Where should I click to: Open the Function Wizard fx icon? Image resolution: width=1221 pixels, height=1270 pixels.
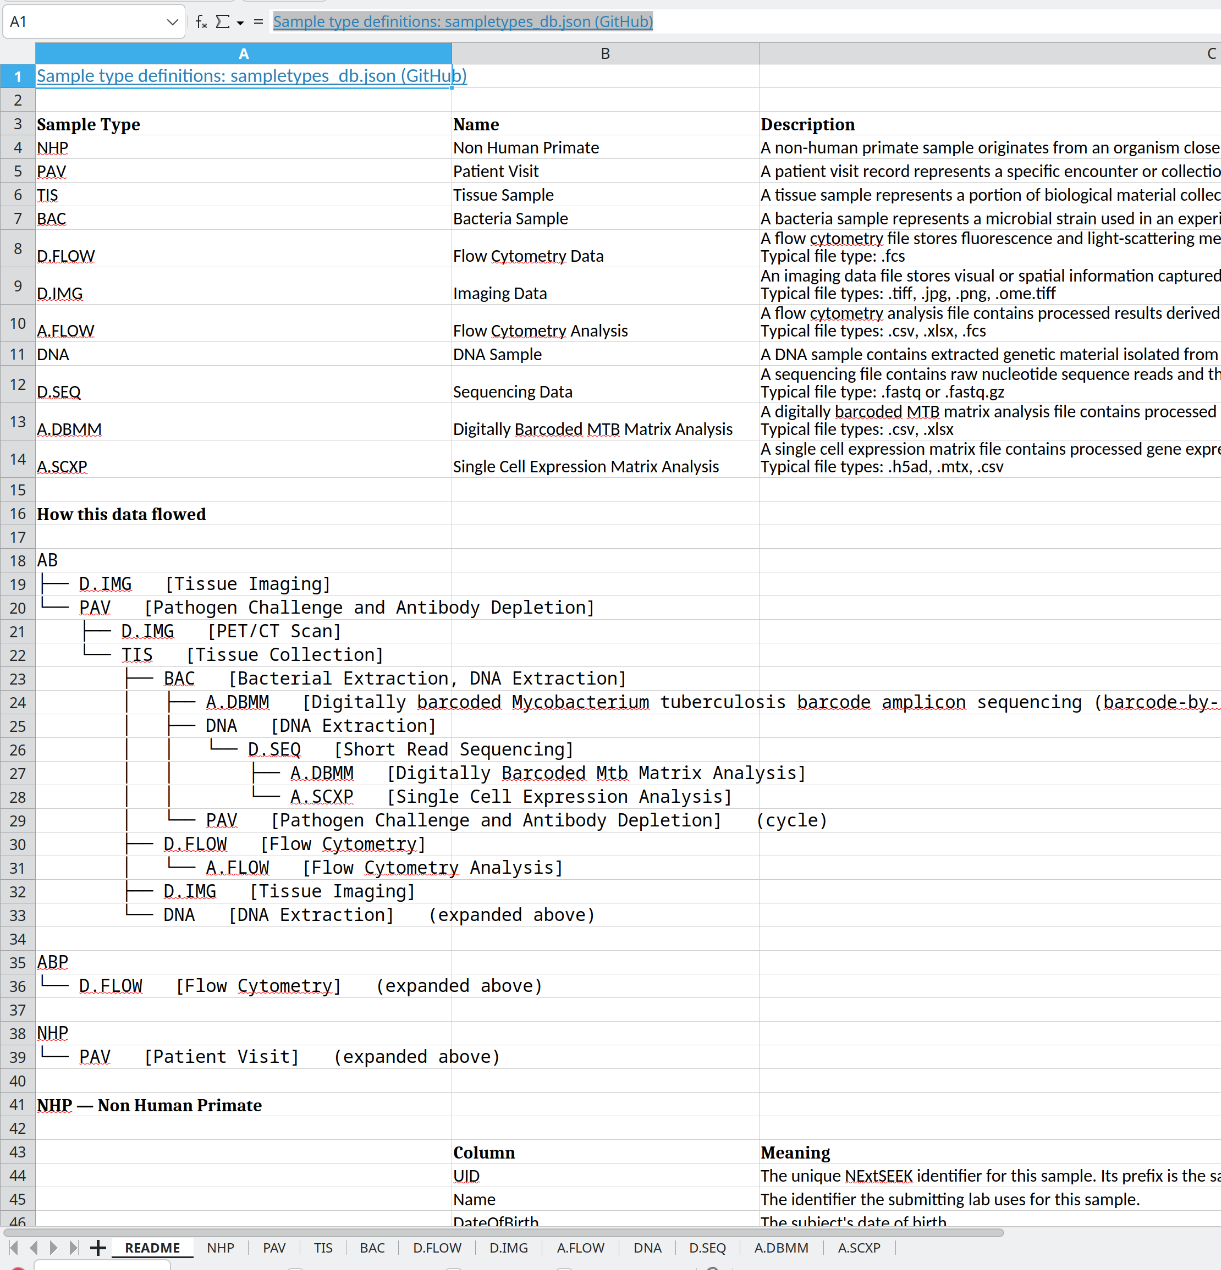(x=201, y=21)
